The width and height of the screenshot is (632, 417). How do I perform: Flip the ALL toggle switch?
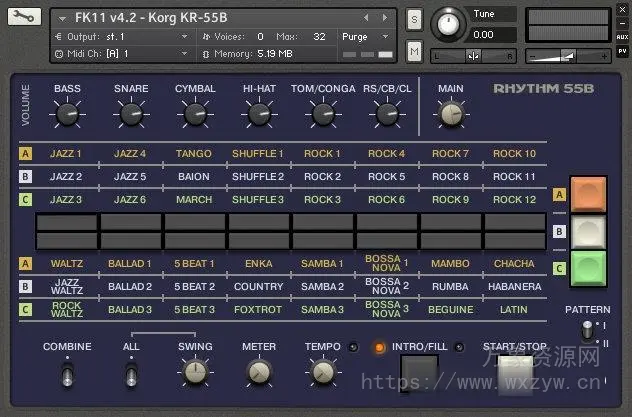click(131, 375)
